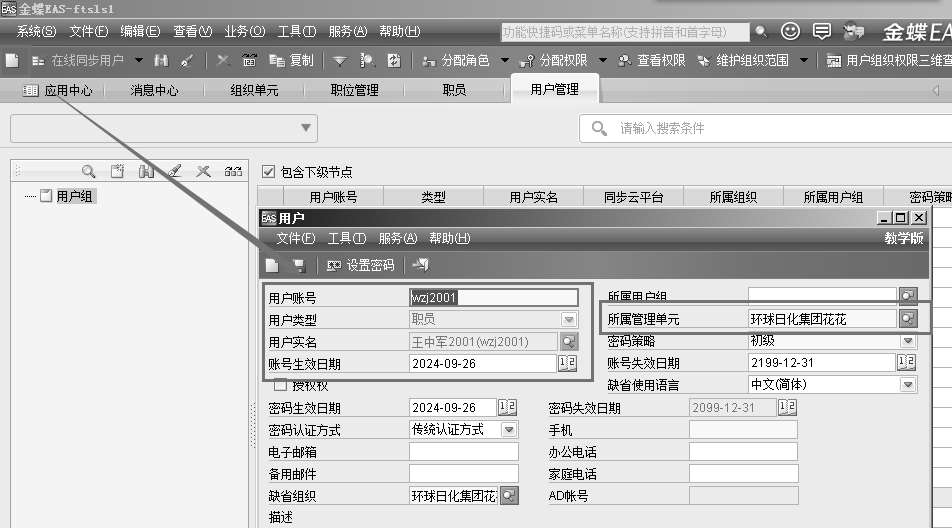This screenshot has width=952, height=528.
Task: Click inside the 功能快捷码或菜单名称 search box
Action: 624,32
